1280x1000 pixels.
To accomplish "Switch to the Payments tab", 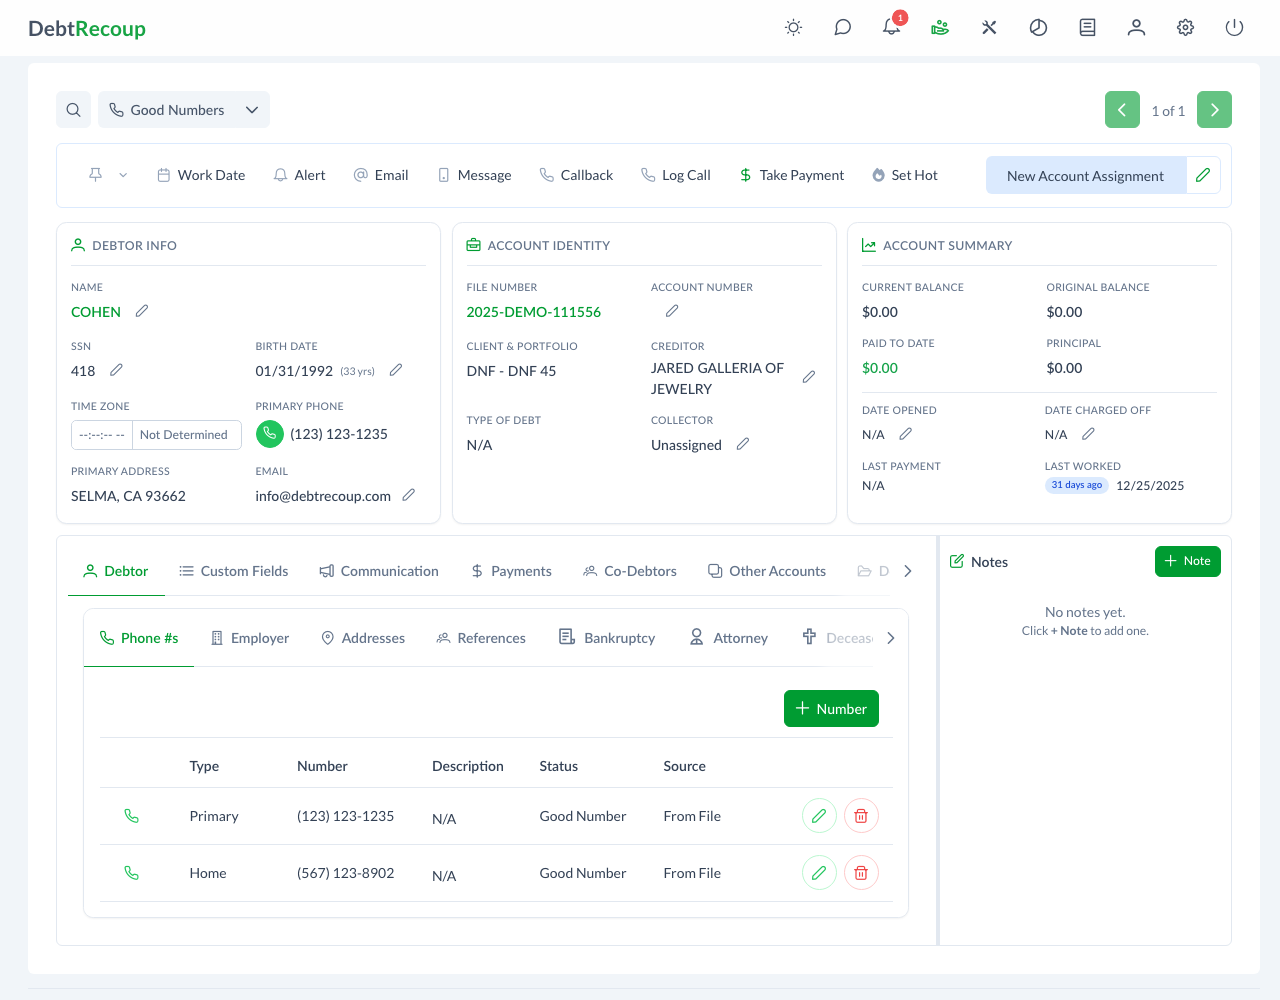I will point(511,571).
